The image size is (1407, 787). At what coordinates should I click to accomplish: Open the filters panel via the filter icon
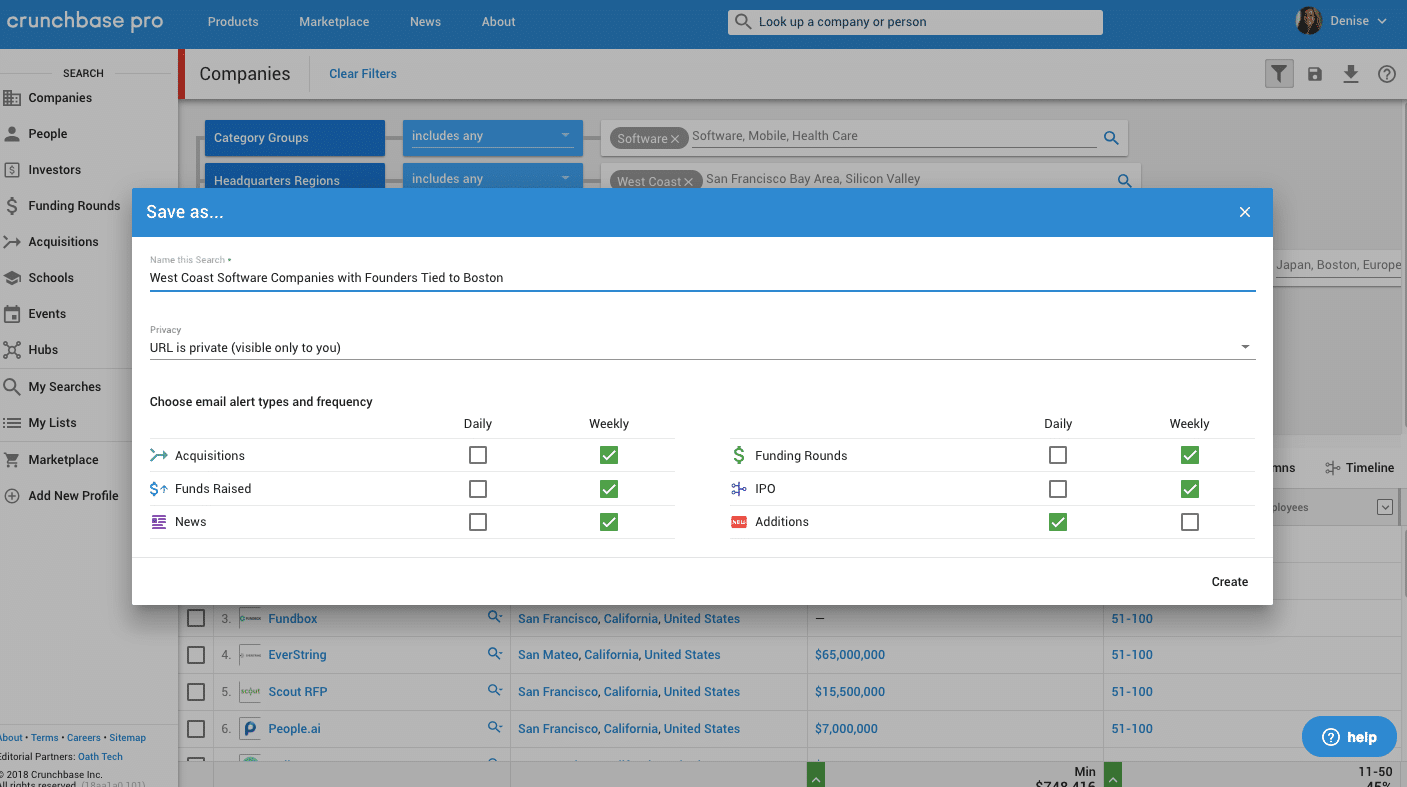pos(1279,73)
